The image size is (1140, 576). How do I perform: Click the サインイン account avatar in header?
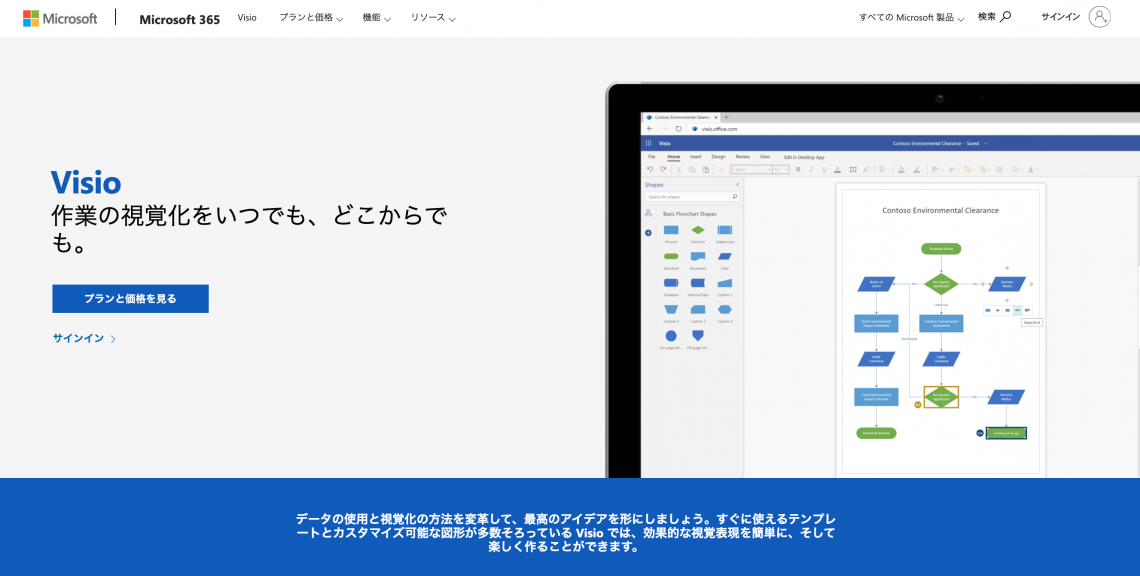click(1099, 17)
